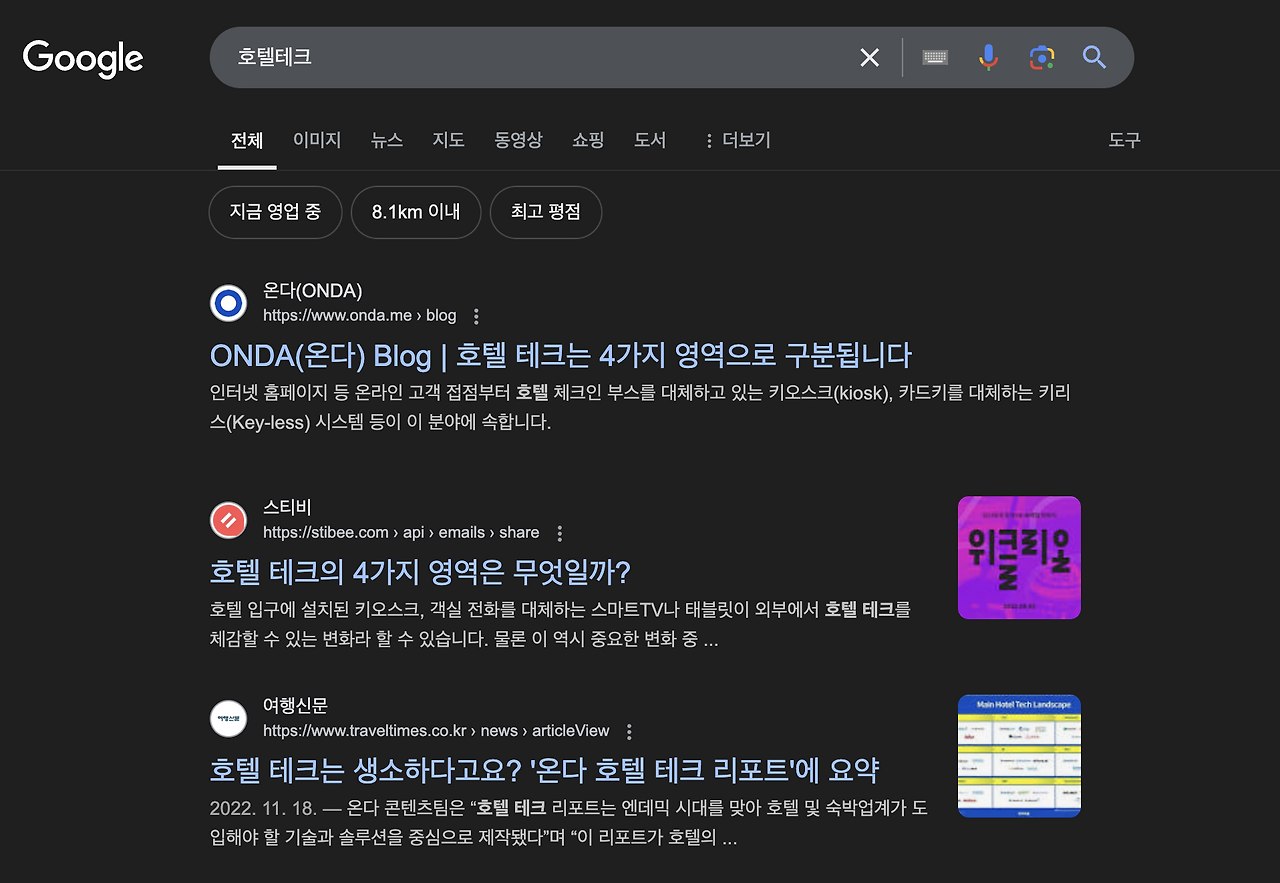The width and height of the screenshot is (1280, 883).
Task: Open more options for the traveltimes.co.kr result
Action: pyautogui.click(x=629, y=731)
